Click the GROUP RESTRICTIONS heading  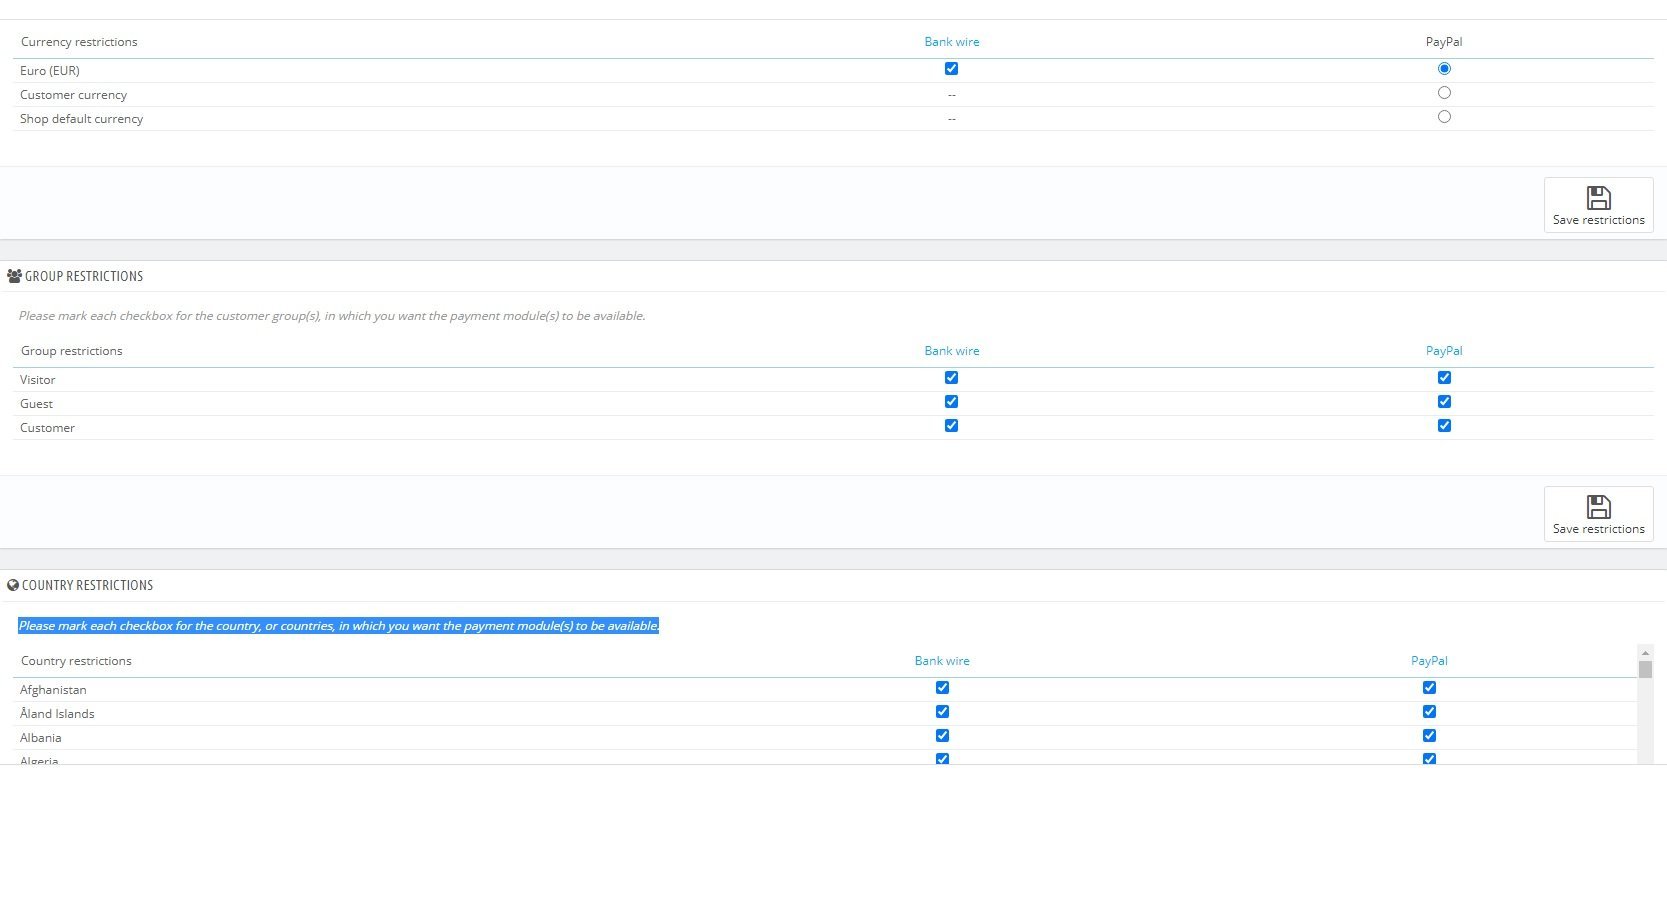pos(84,276)
